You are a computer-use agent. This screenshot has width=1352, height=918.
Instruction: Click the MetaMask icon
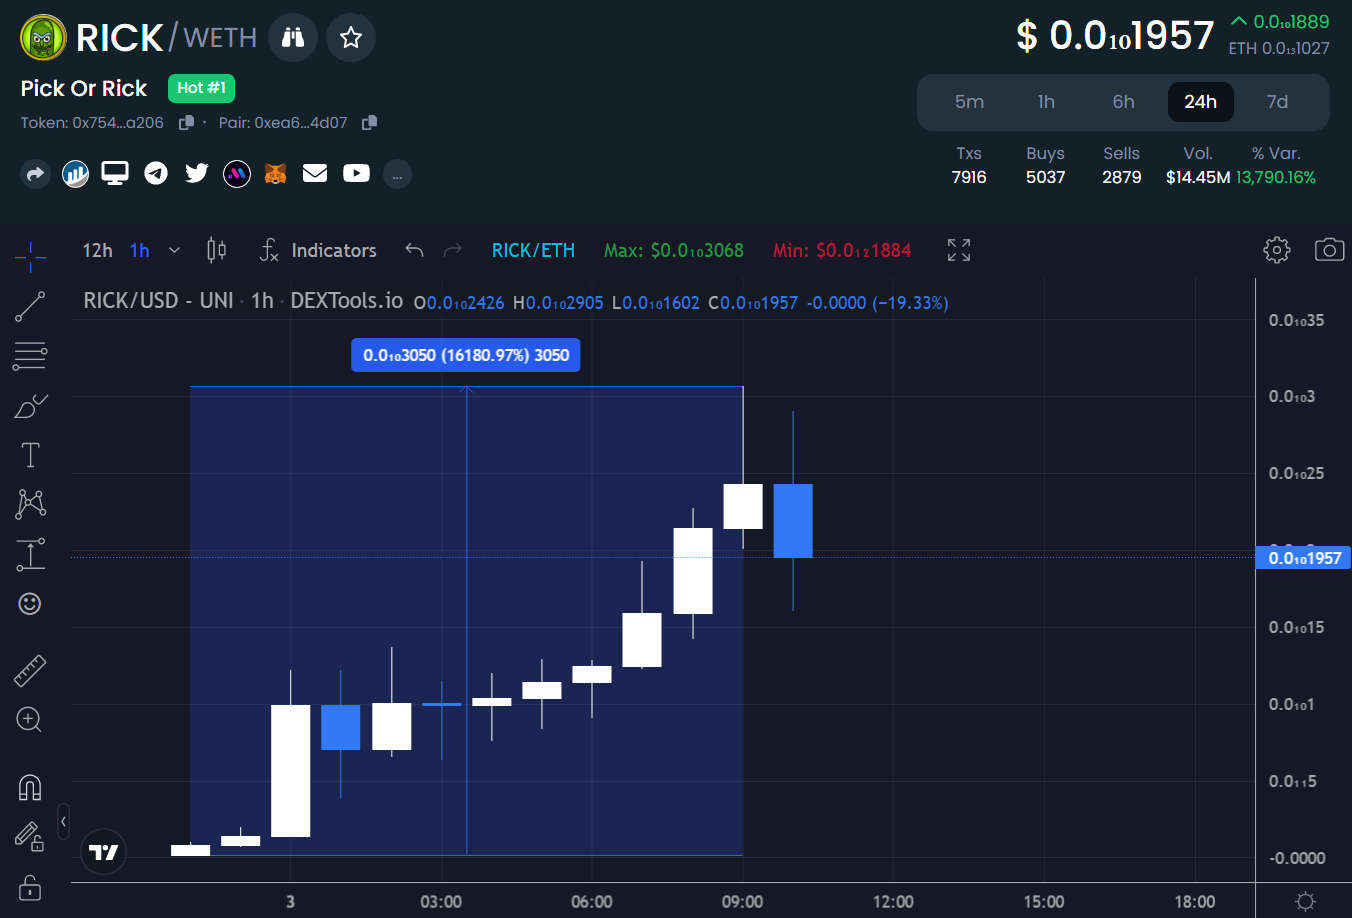point(274,173)
